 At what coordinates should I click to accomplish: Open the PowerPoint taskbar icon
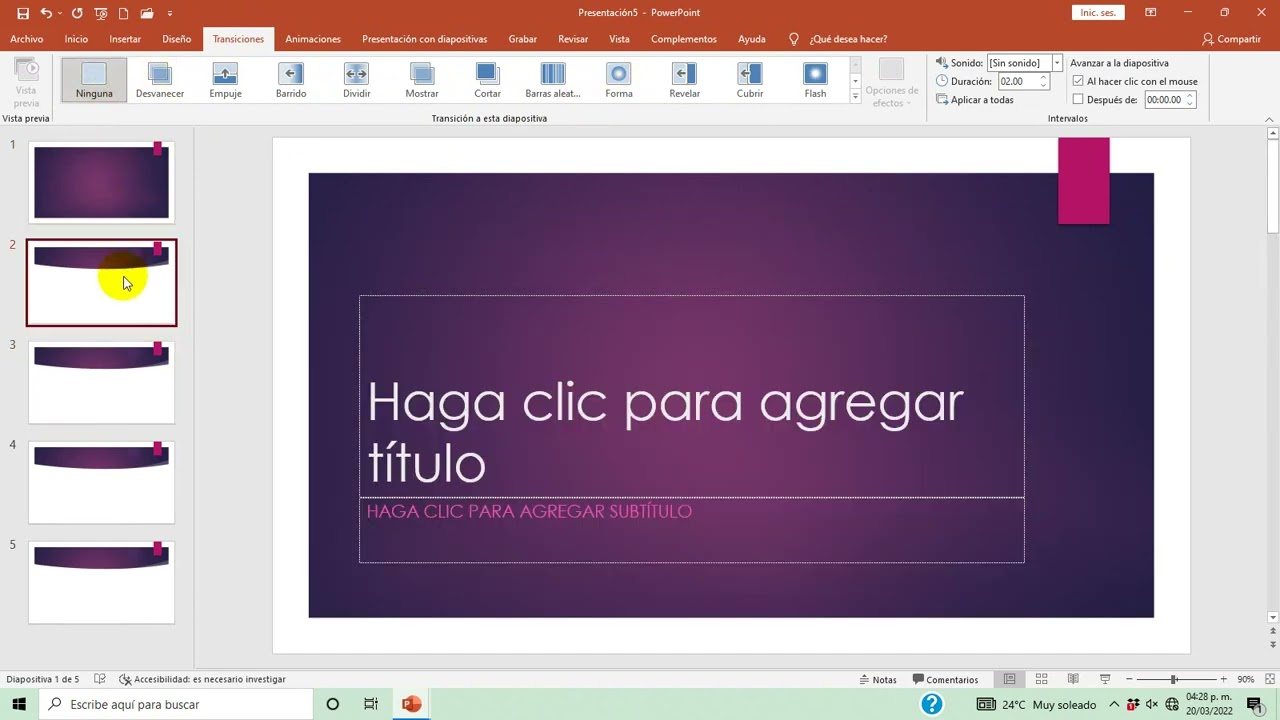[x=410, y=704]
